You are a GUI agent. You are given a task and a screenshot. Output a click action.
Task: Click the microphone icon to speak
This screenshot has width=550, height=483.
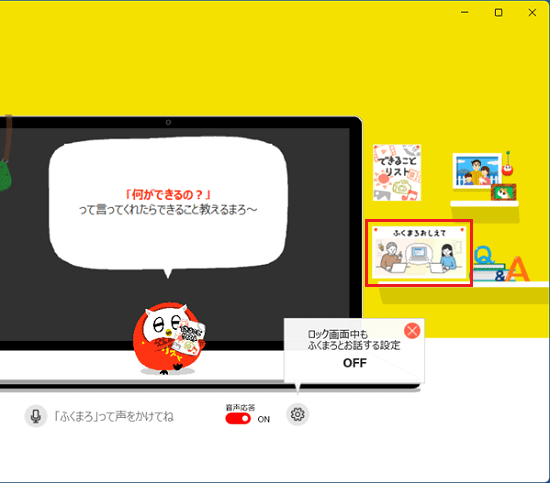pos(35,416)
